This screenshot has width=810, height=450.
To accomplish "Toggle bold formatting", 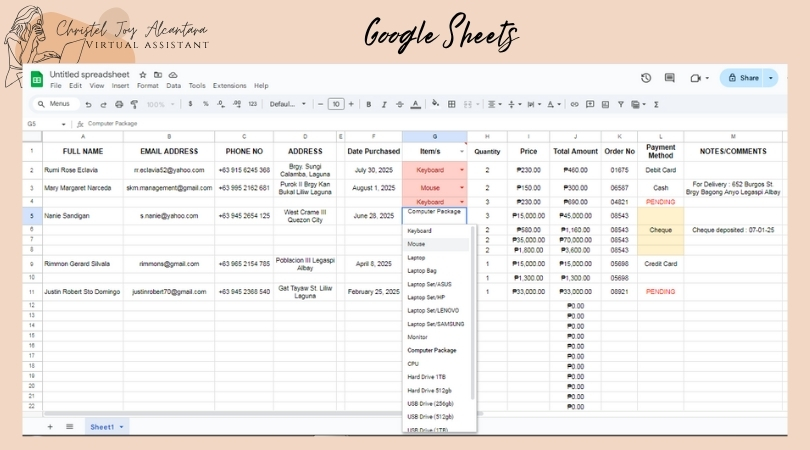I will (368, 104).
